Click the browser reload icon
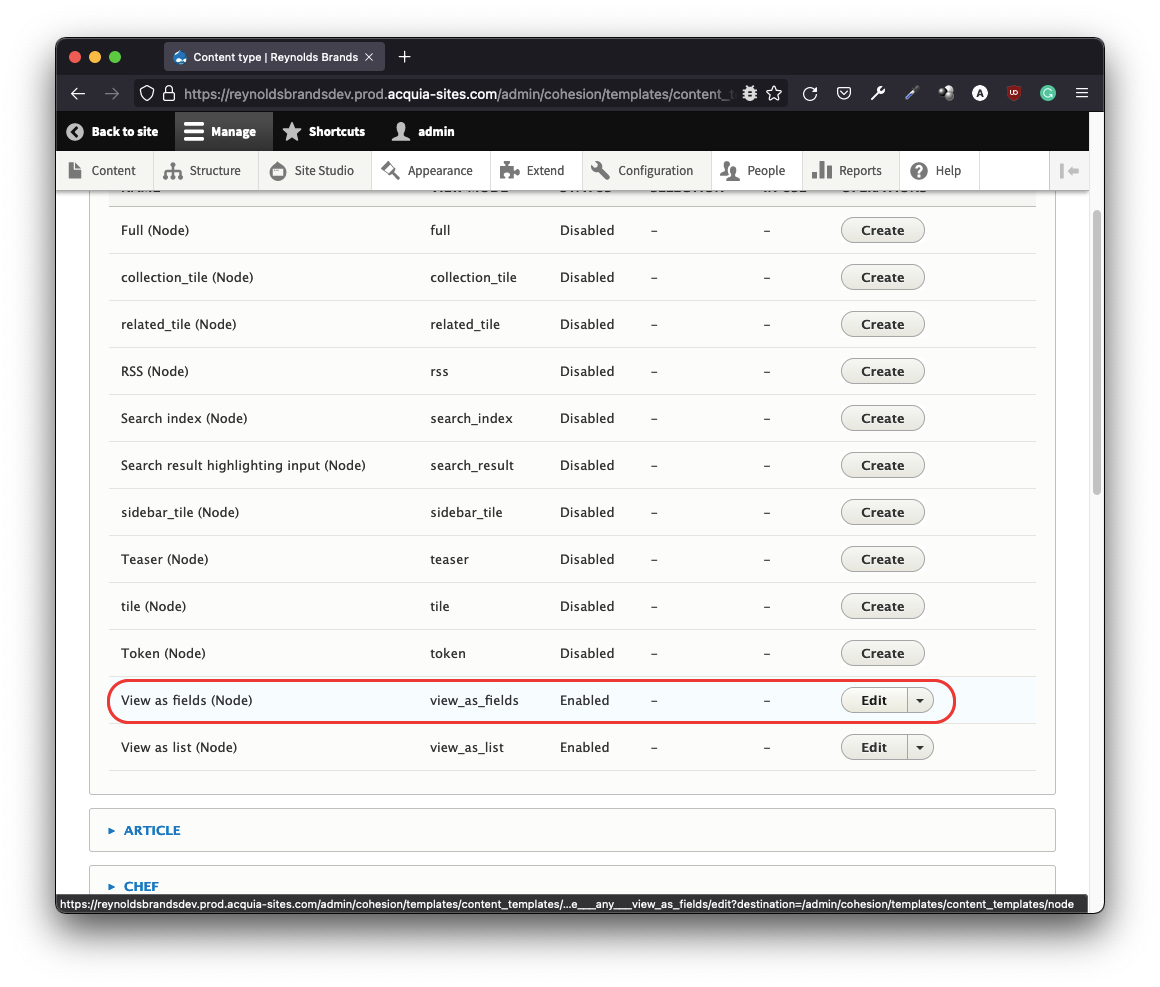Screen dimensions: 1160x987 point(810,93)
